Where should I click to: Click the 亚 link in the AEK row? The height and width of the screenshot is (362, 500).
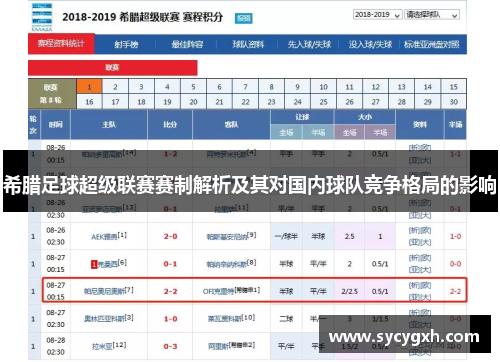[414, 242]
